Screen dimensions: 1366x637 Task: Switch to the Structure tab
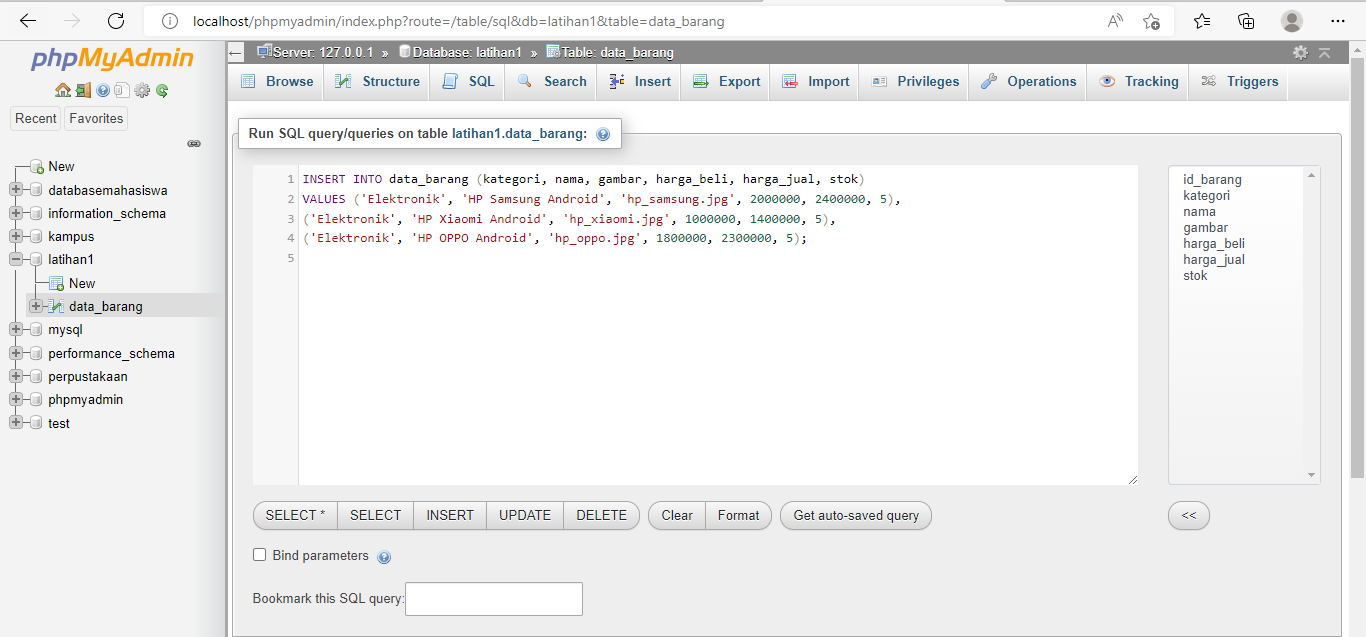tap(377, 81)
